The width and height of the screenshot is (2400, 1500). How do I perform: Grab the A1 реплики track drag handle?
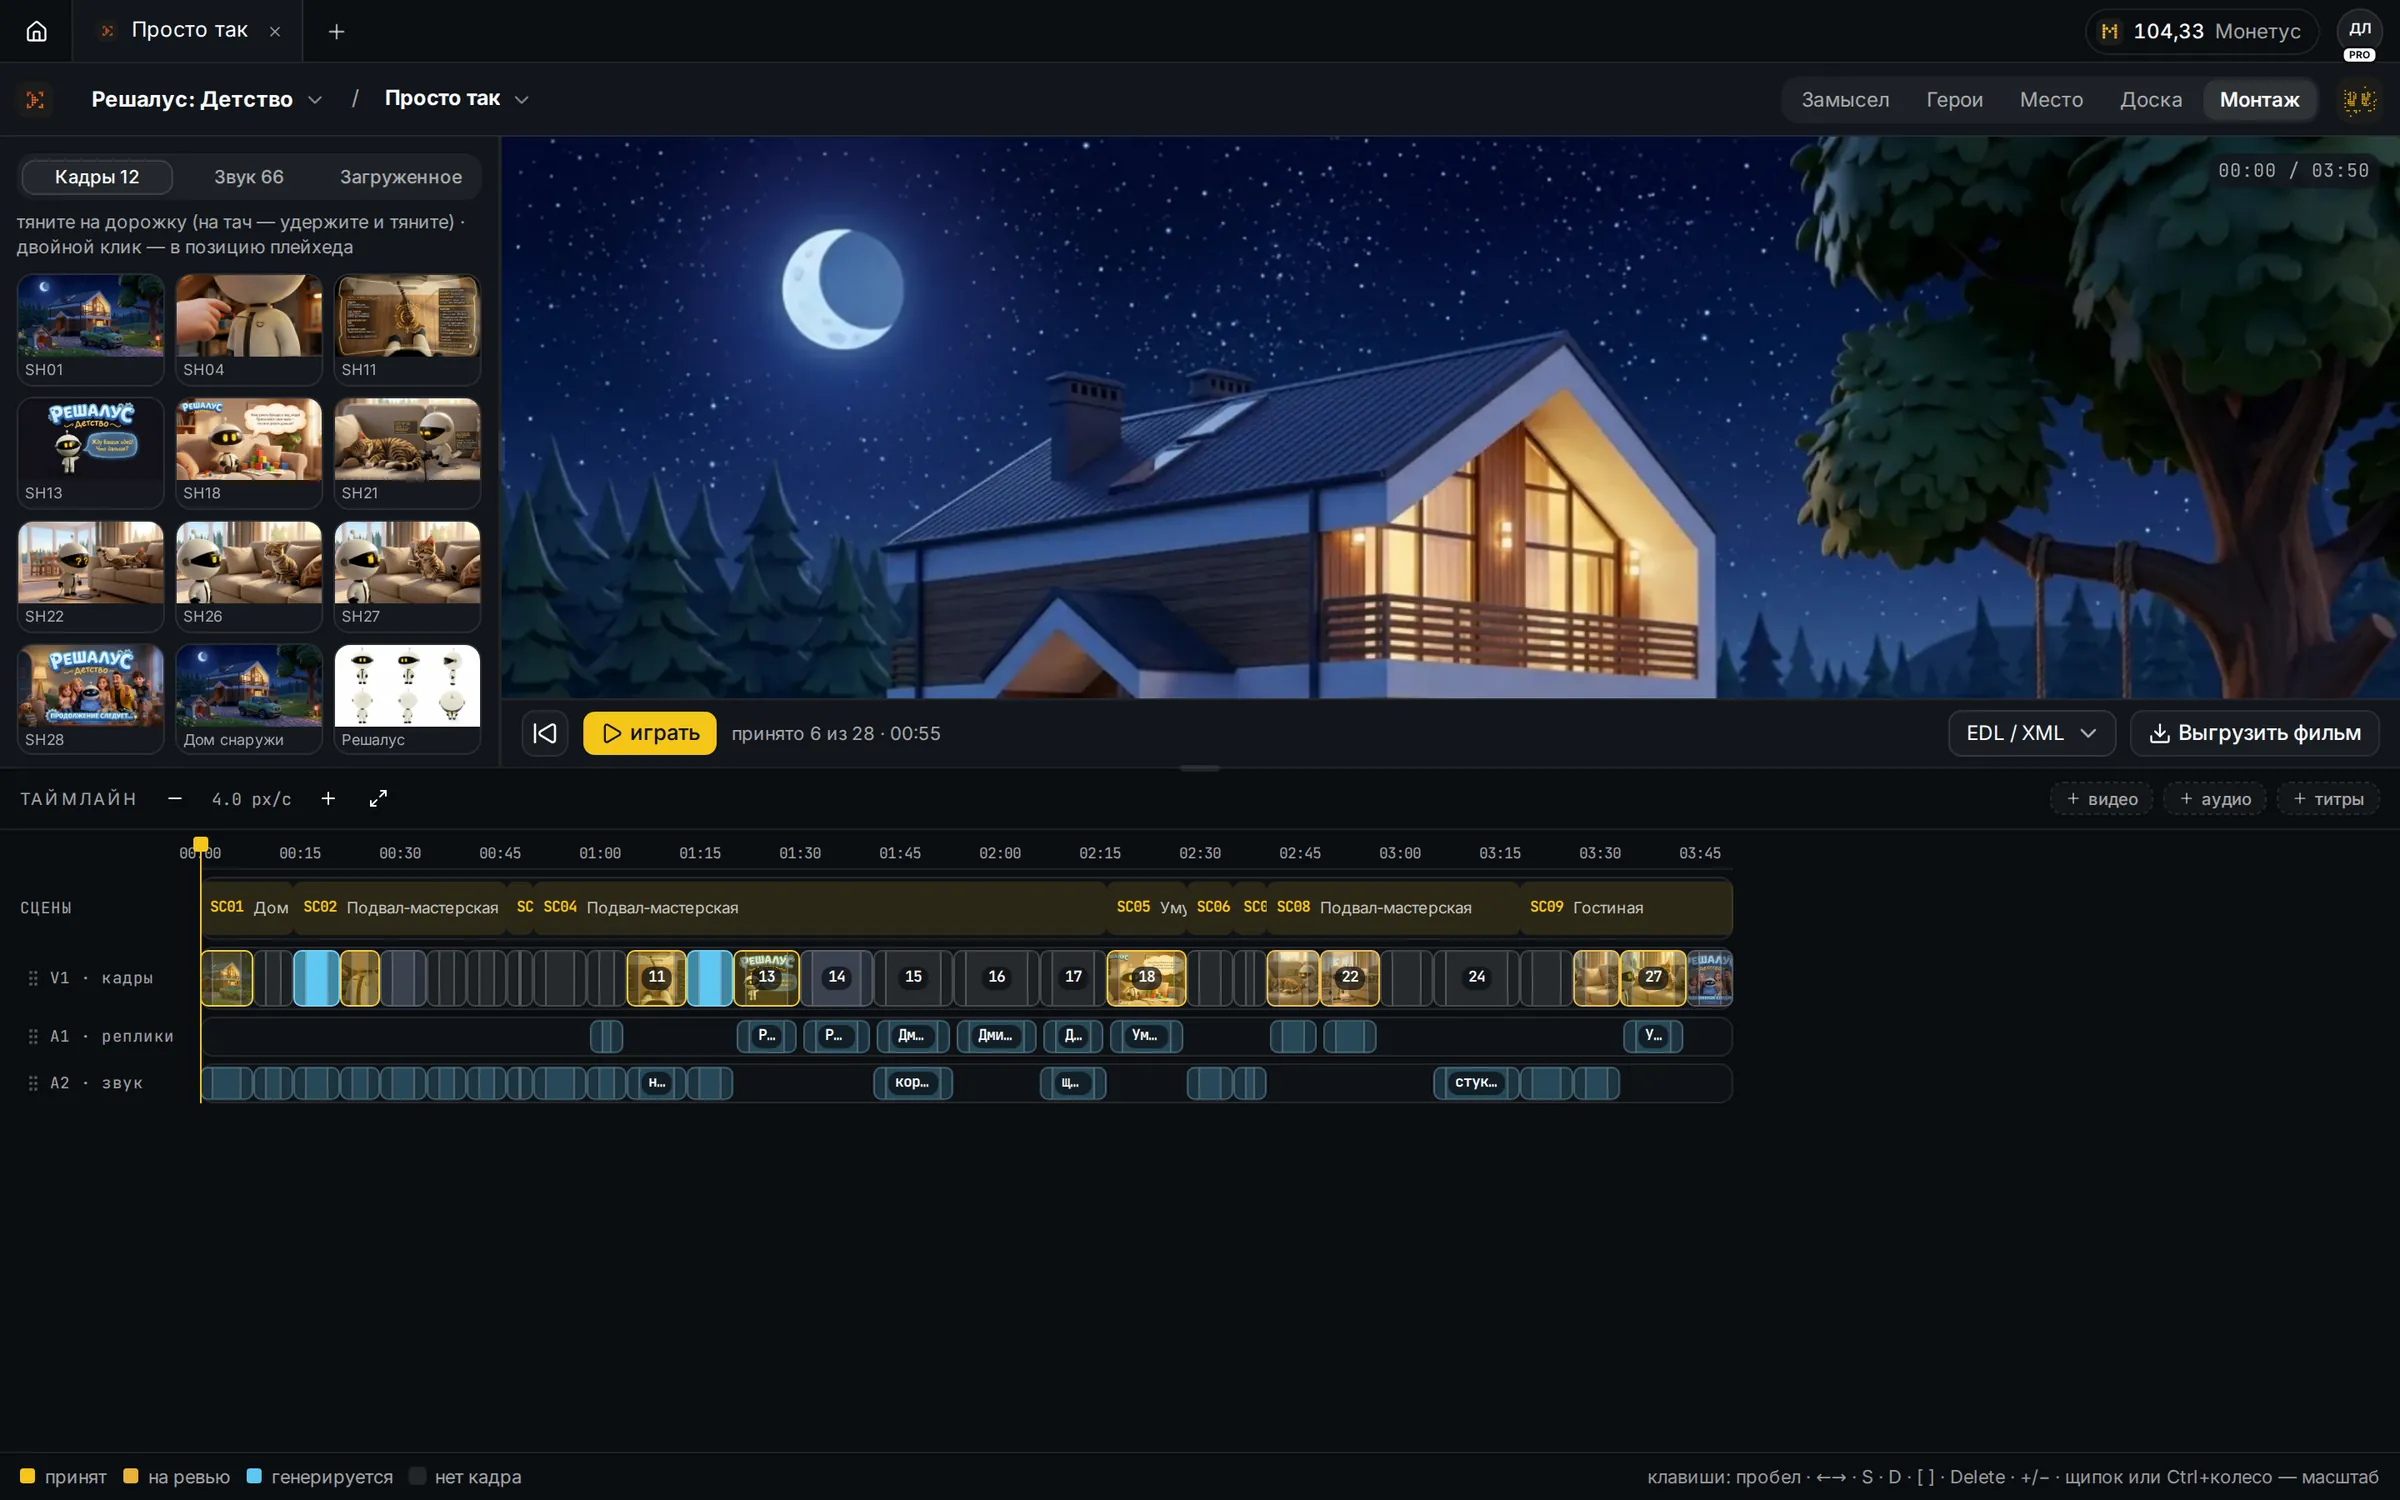pos(33,1036)
